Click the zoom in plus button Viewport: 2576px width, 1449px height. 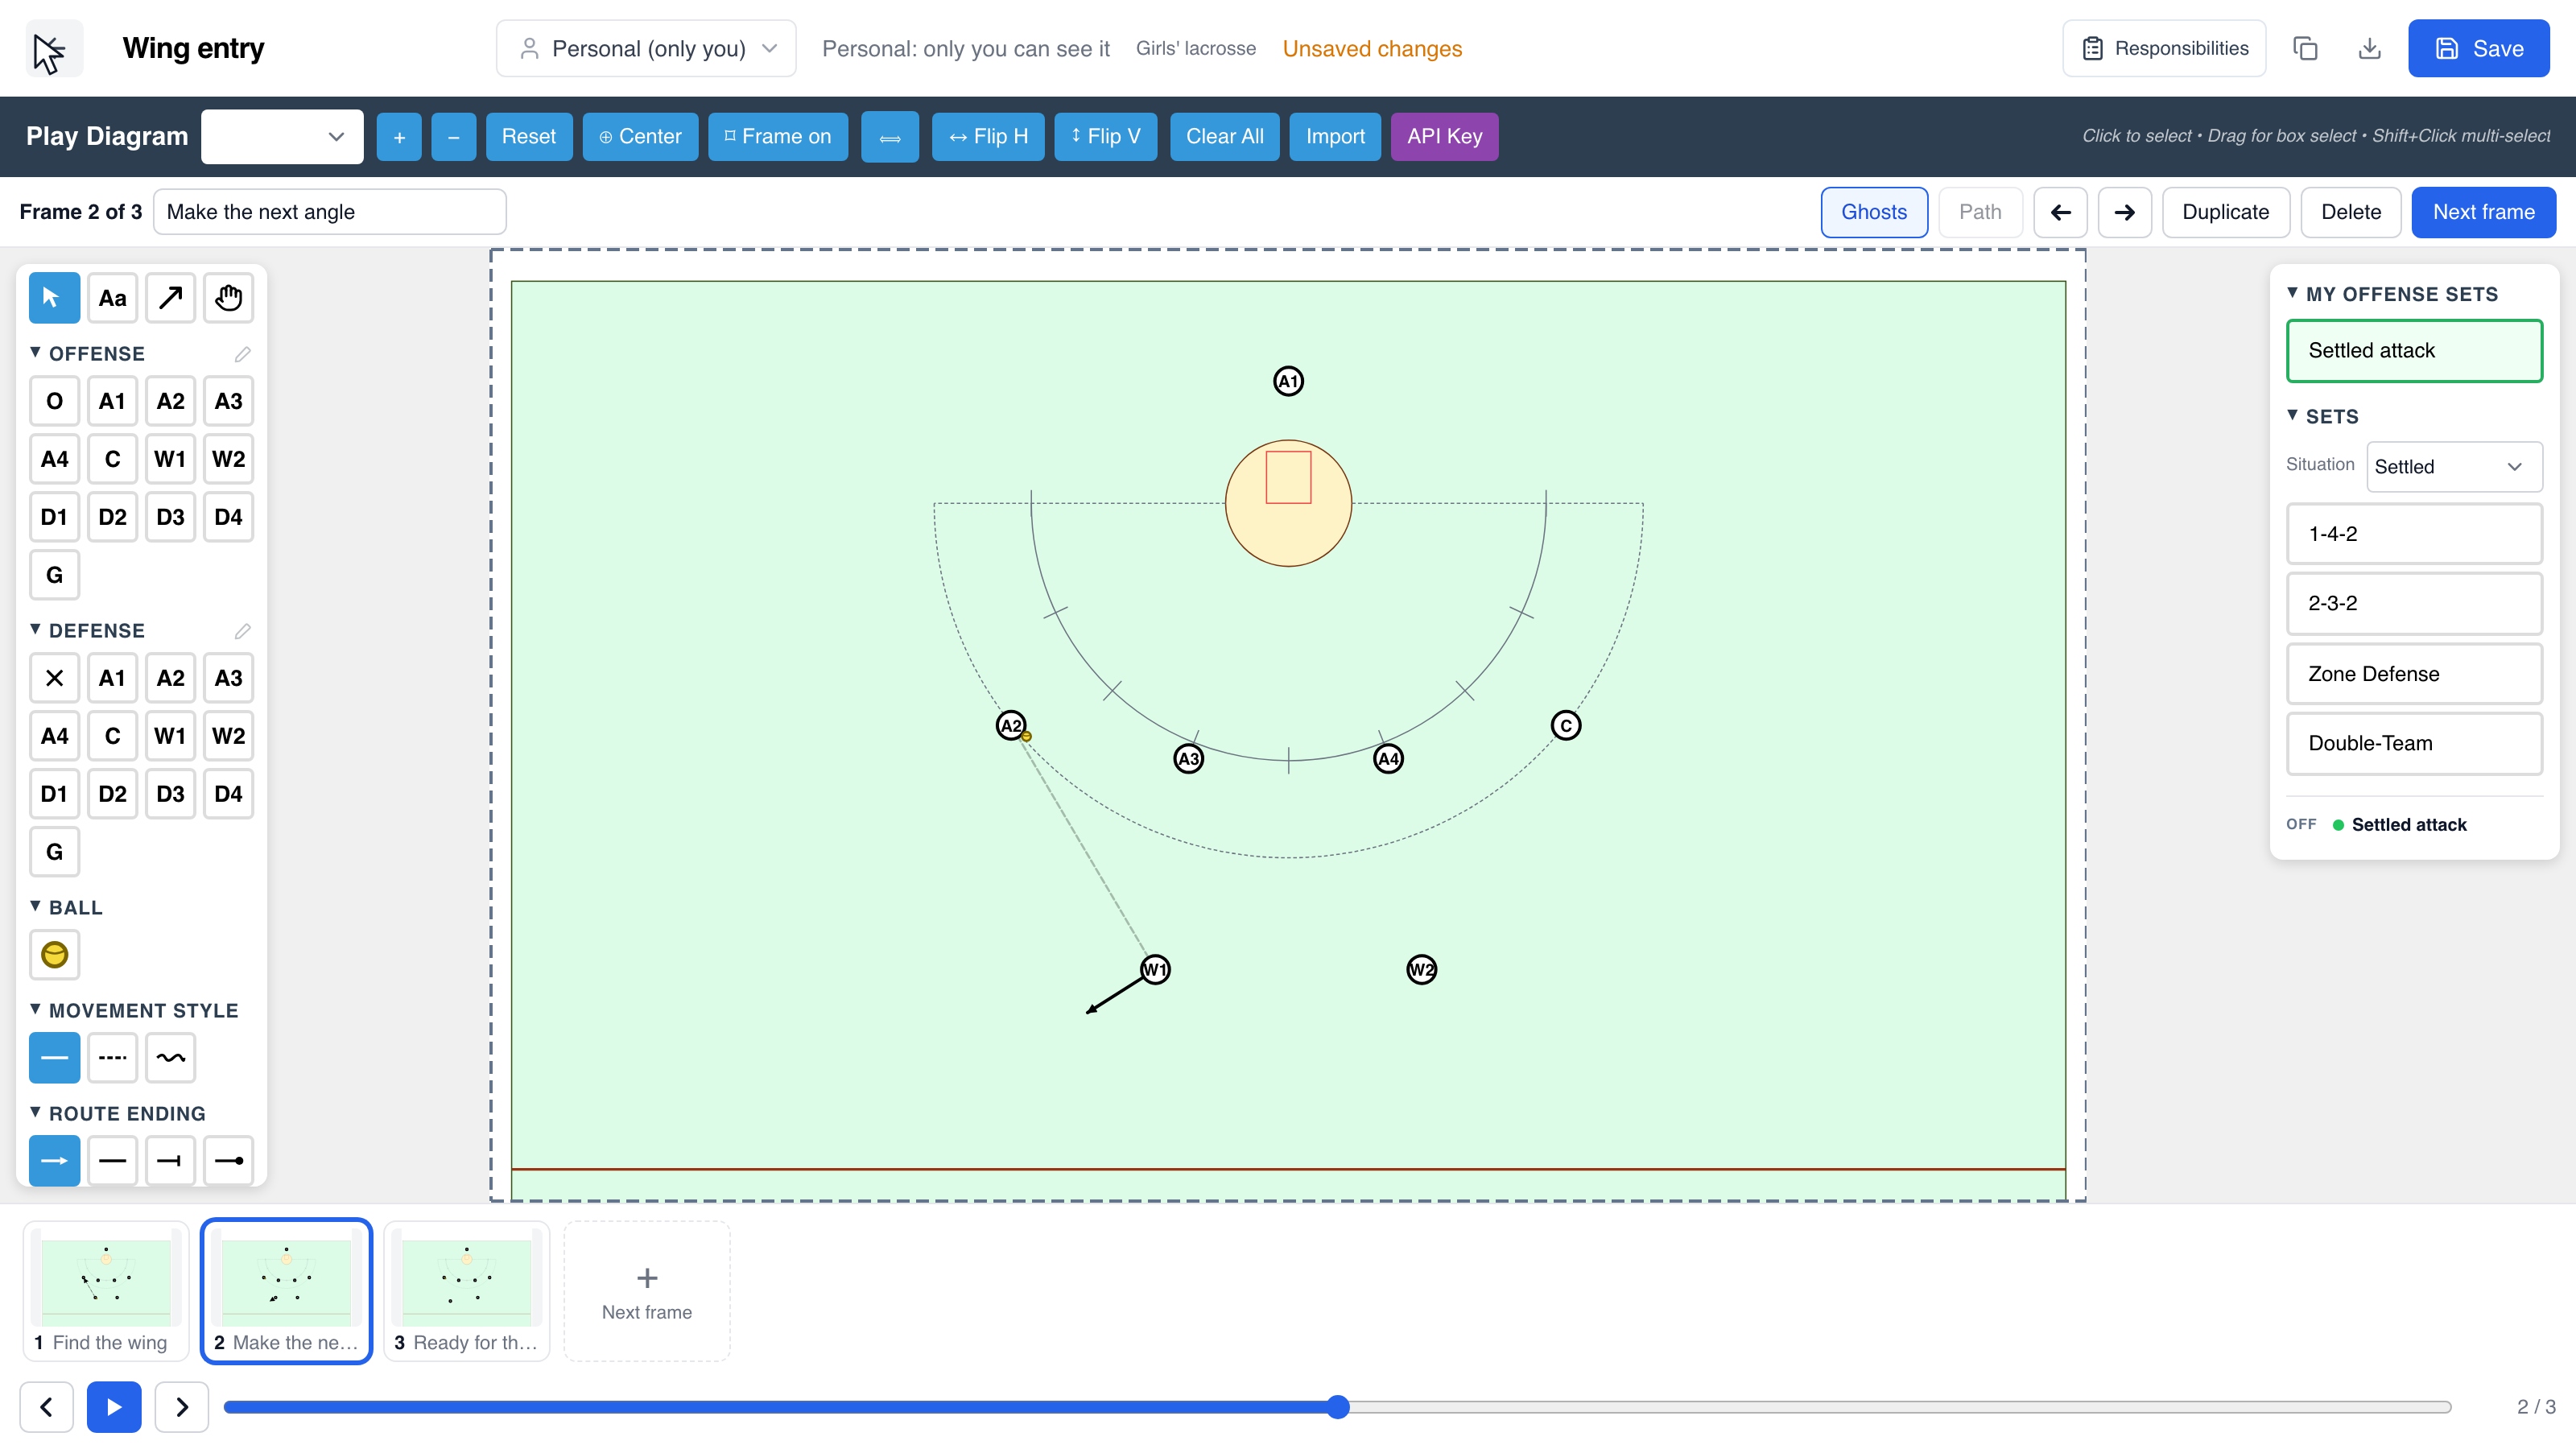click(399, 136)
